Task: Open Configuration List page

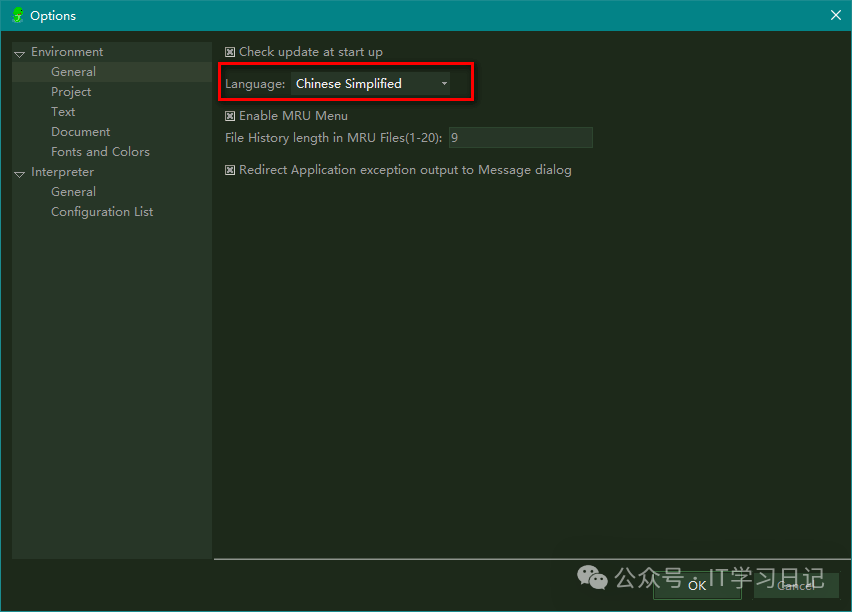Action: coord(102,212)
